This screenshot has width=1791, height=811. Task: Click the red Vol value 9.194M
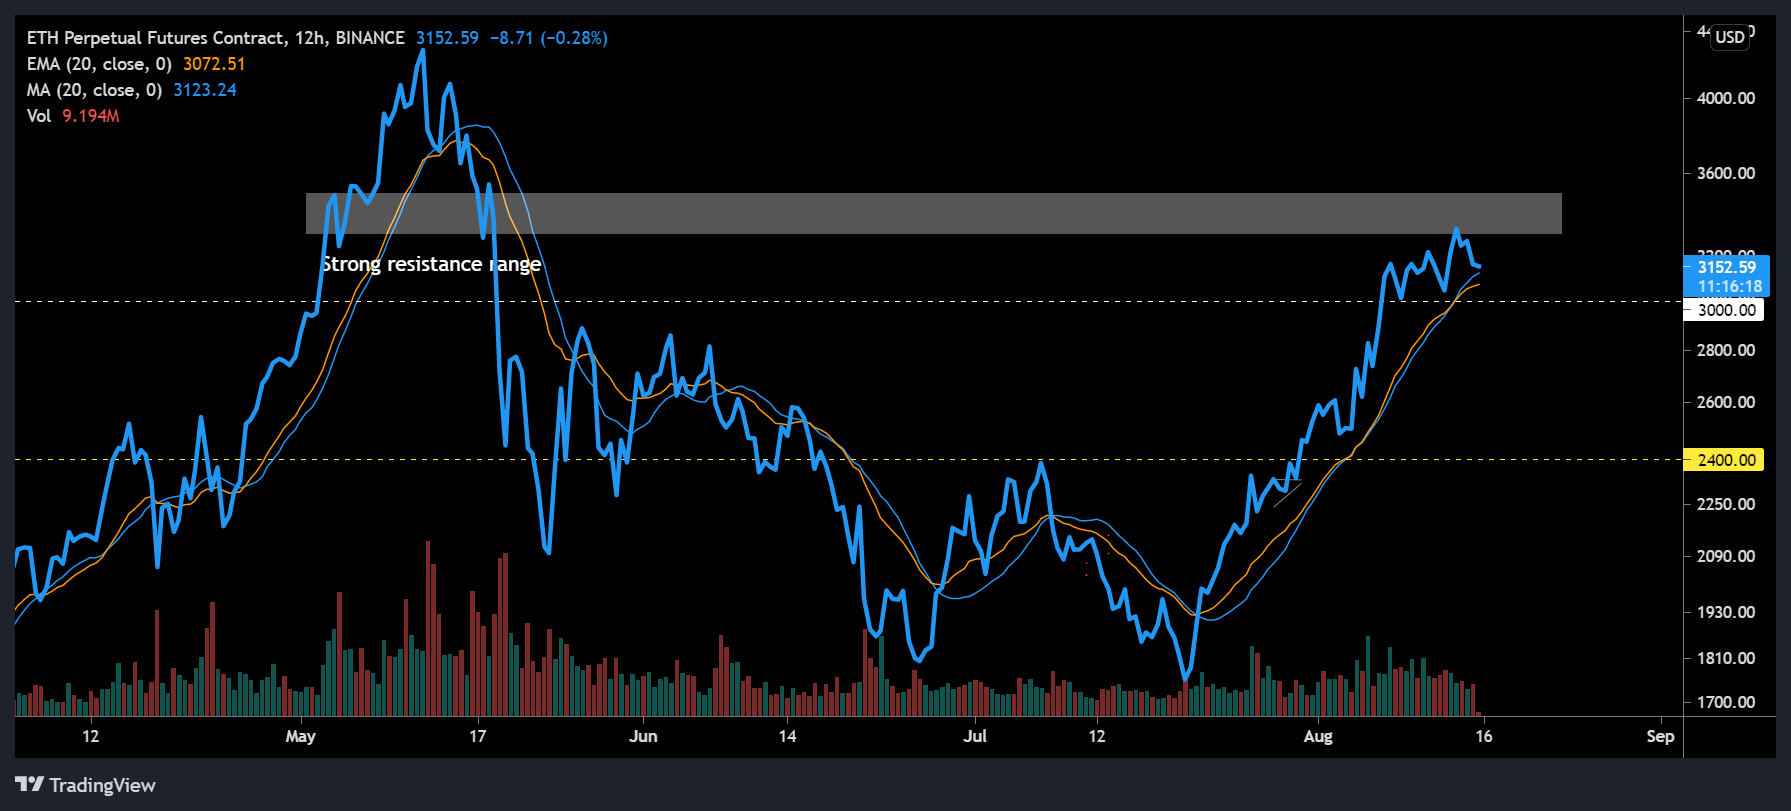[91, 116]
